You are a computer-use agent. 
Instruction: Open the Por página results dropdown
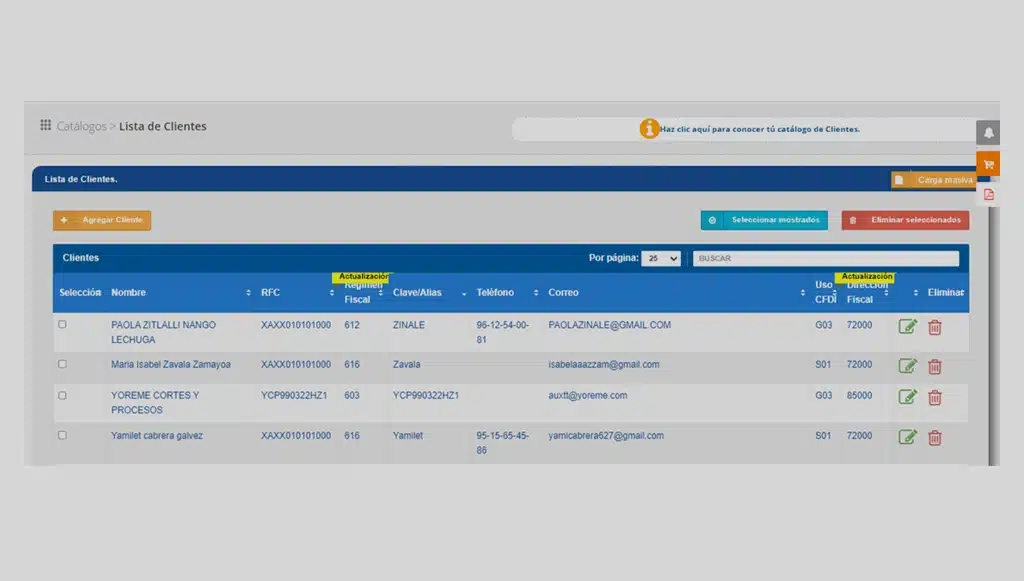(661, 258)
